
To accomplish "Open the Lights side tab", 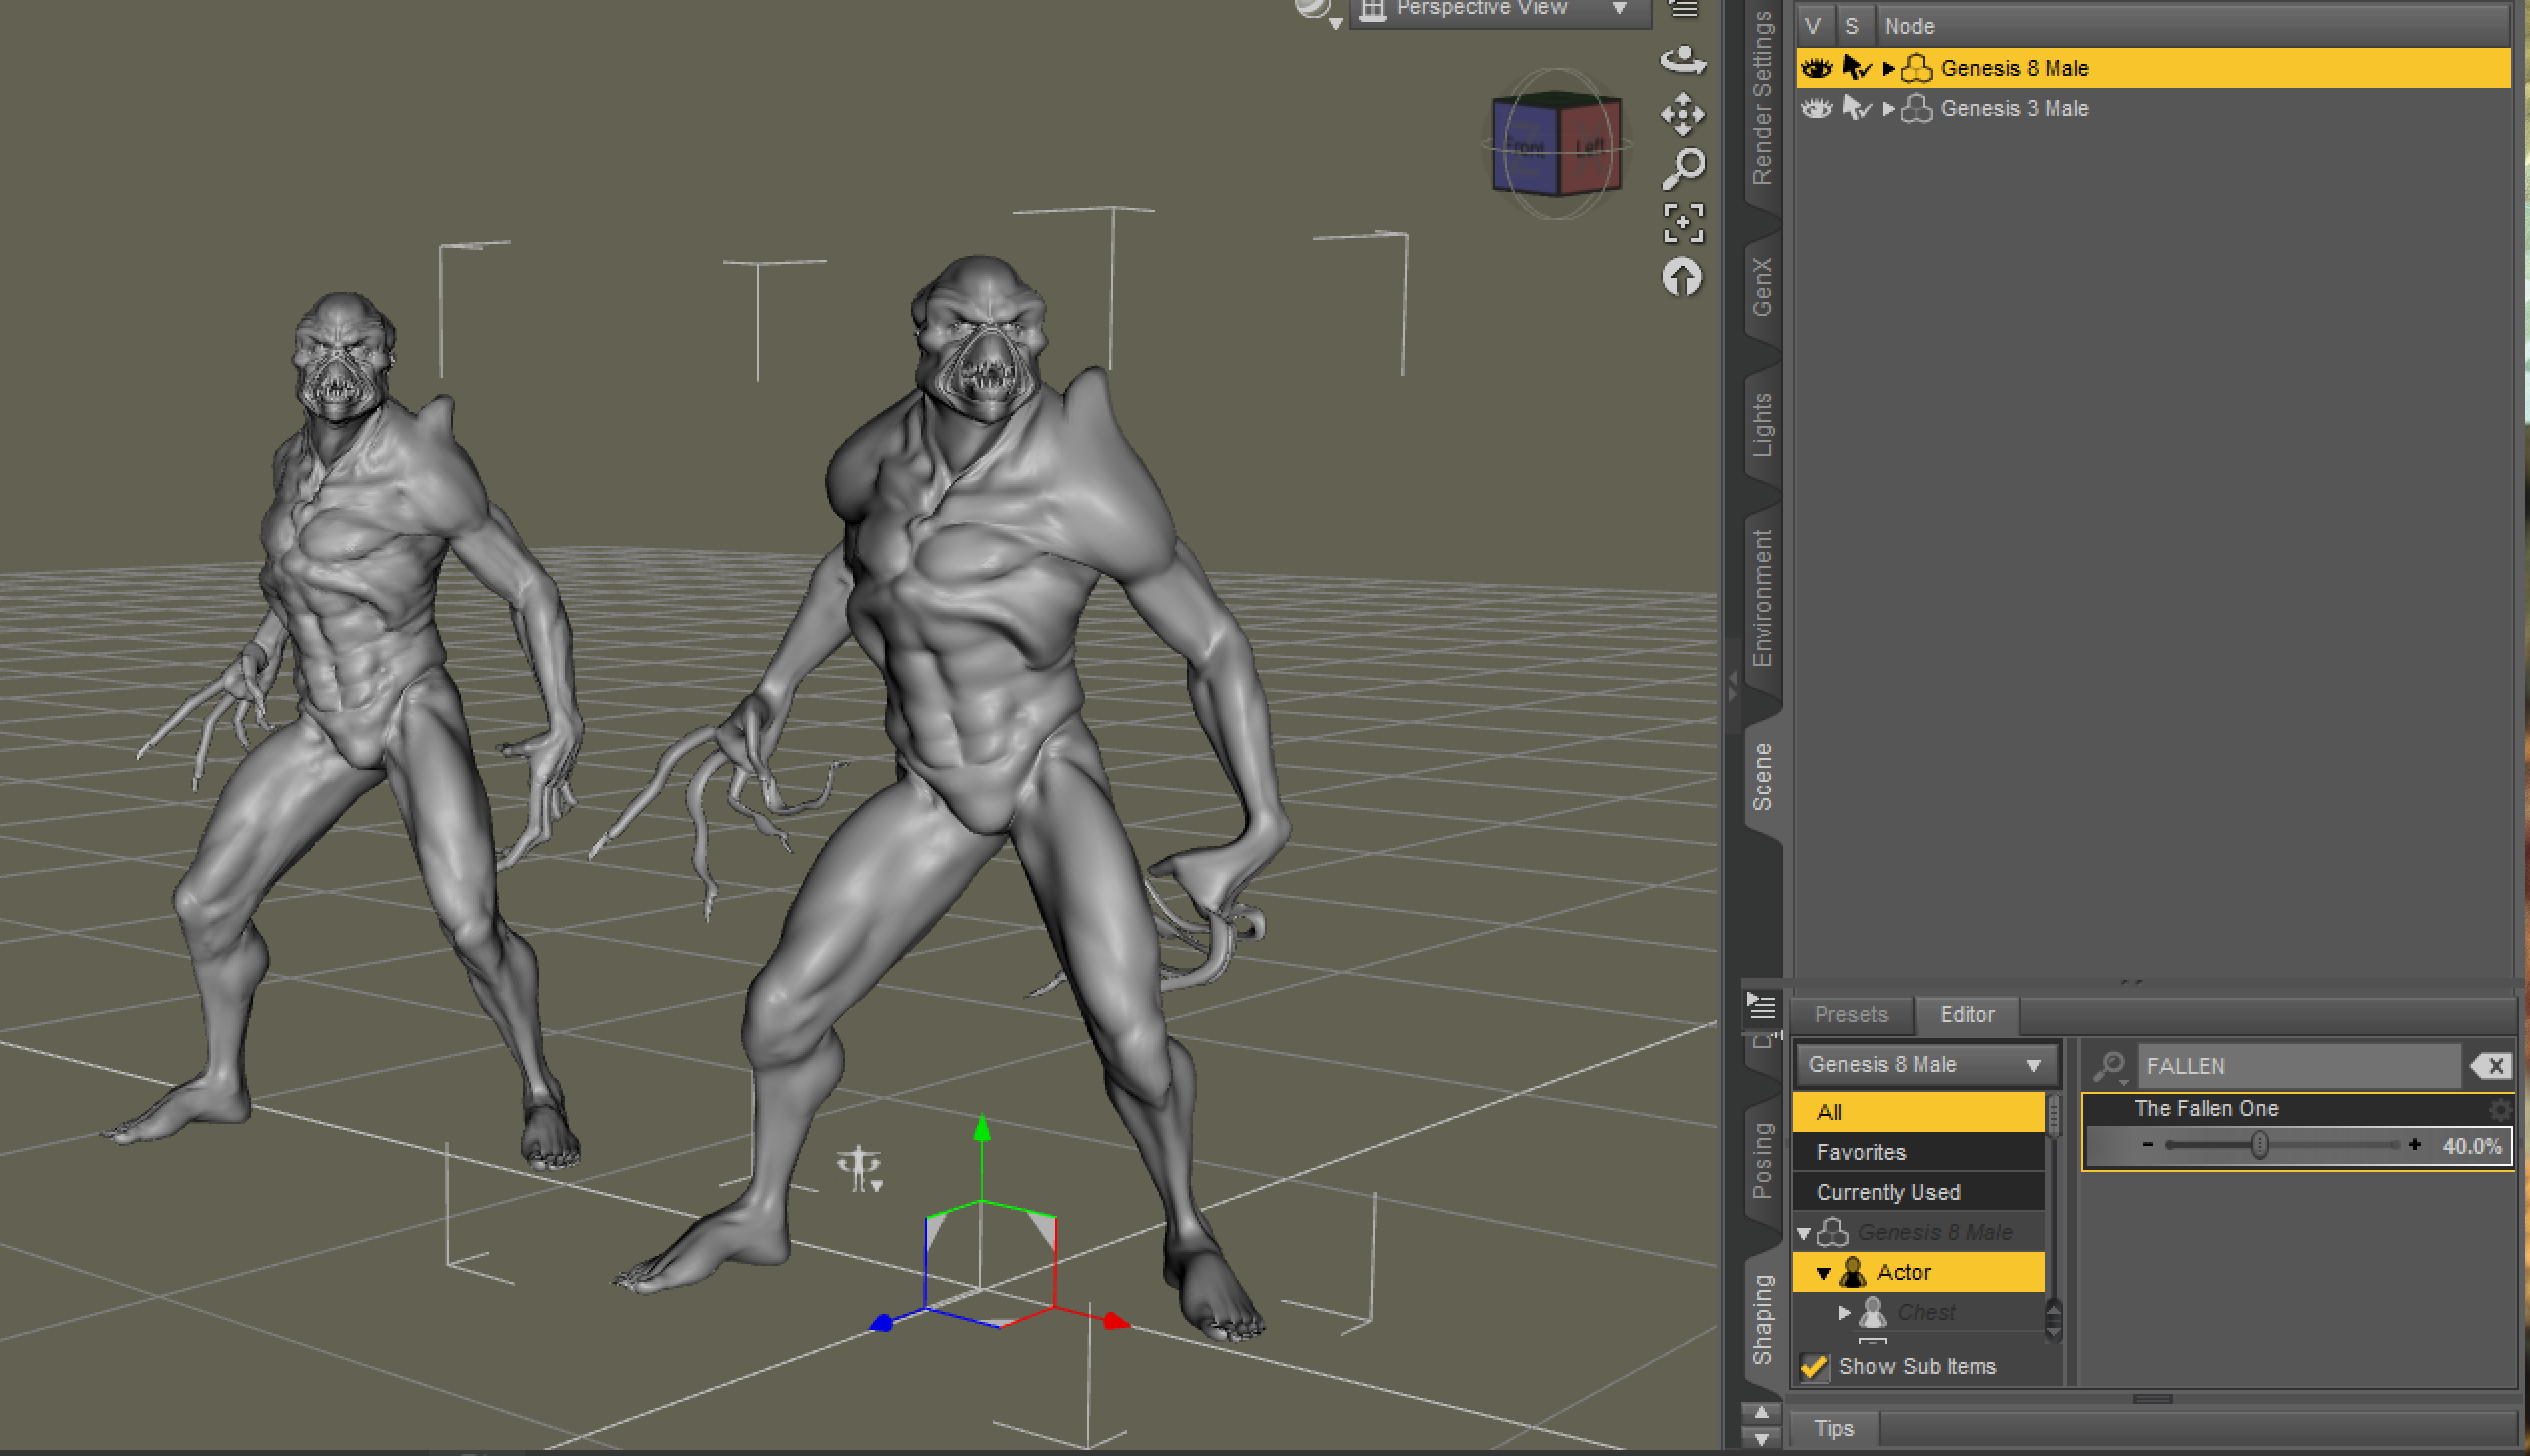I will [1762, 425].
